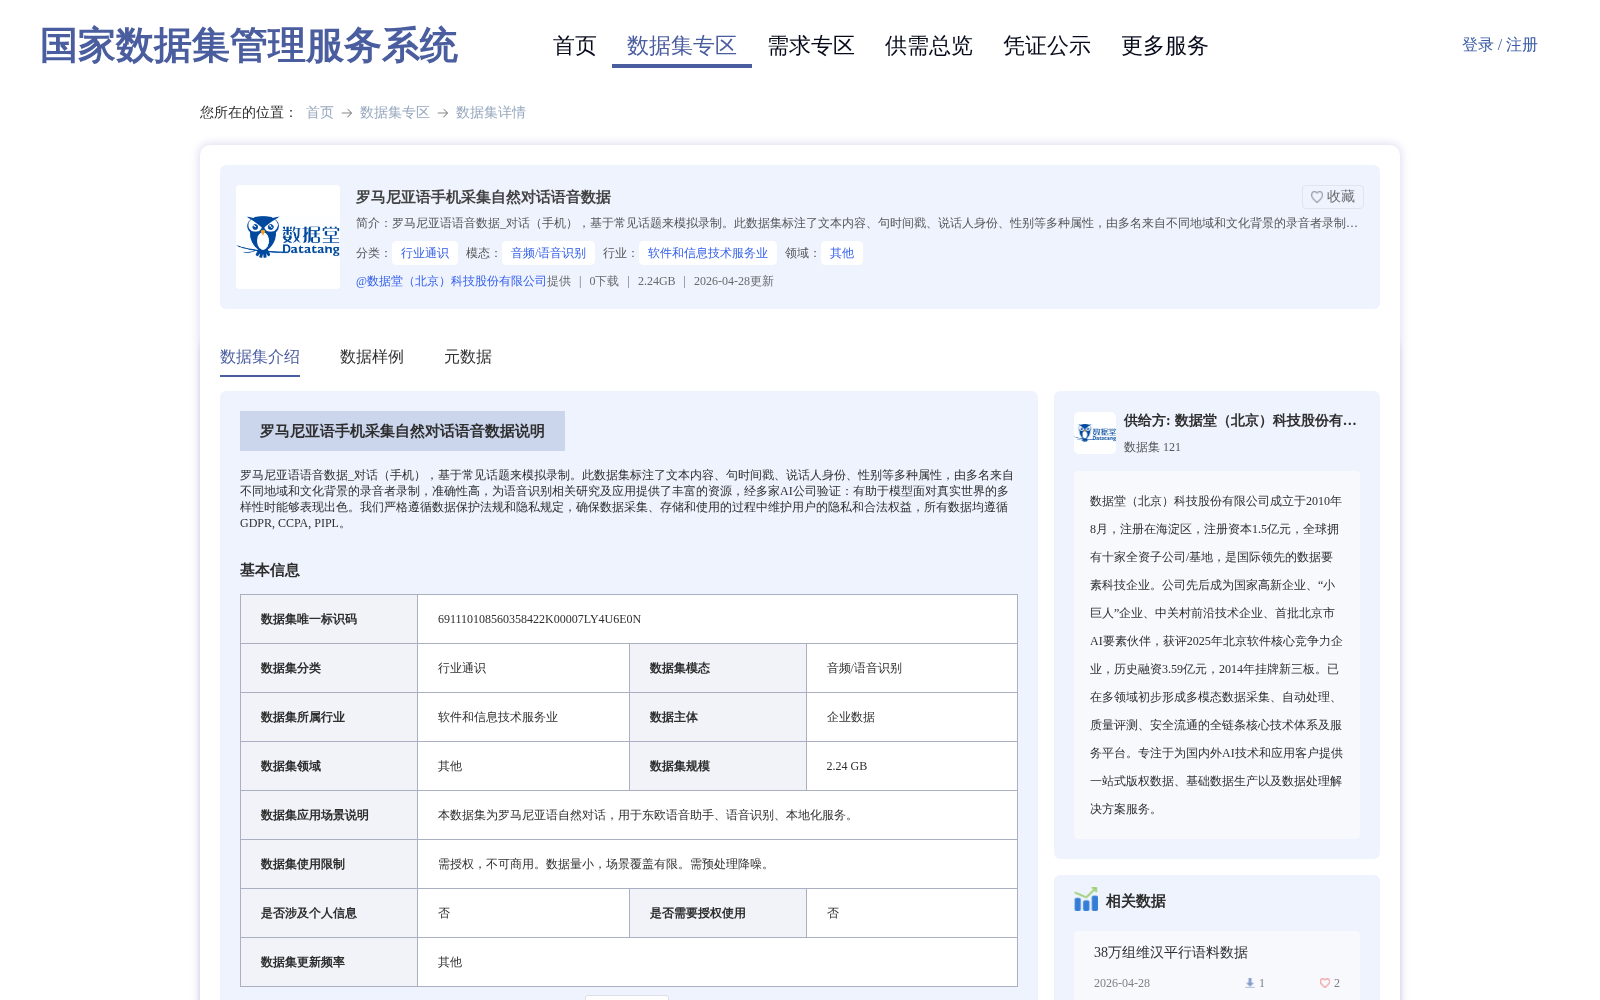The height and width of the screenshot is (1000, 1600).
Task: Click the 基本信息 section heading
Action: [270, 570]
